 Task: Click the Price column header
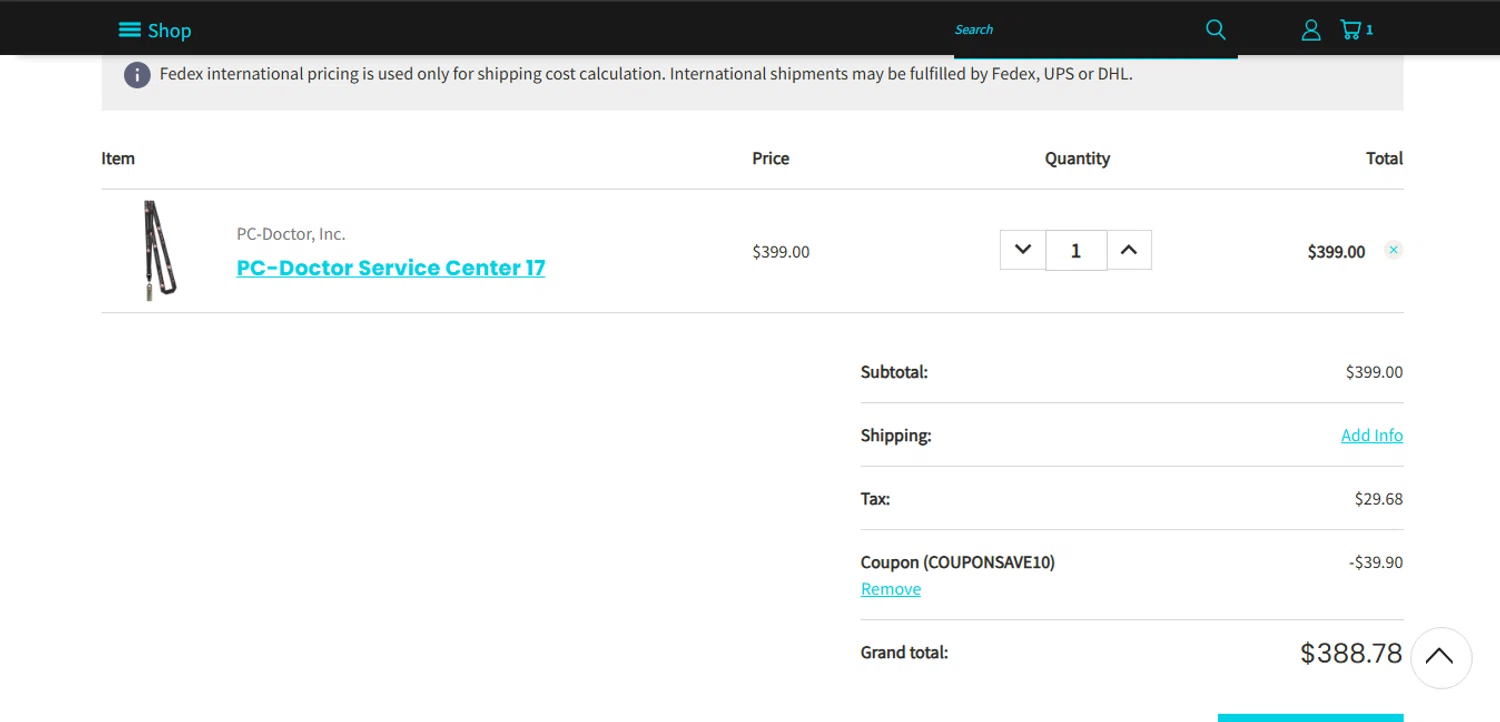[771, 158]
